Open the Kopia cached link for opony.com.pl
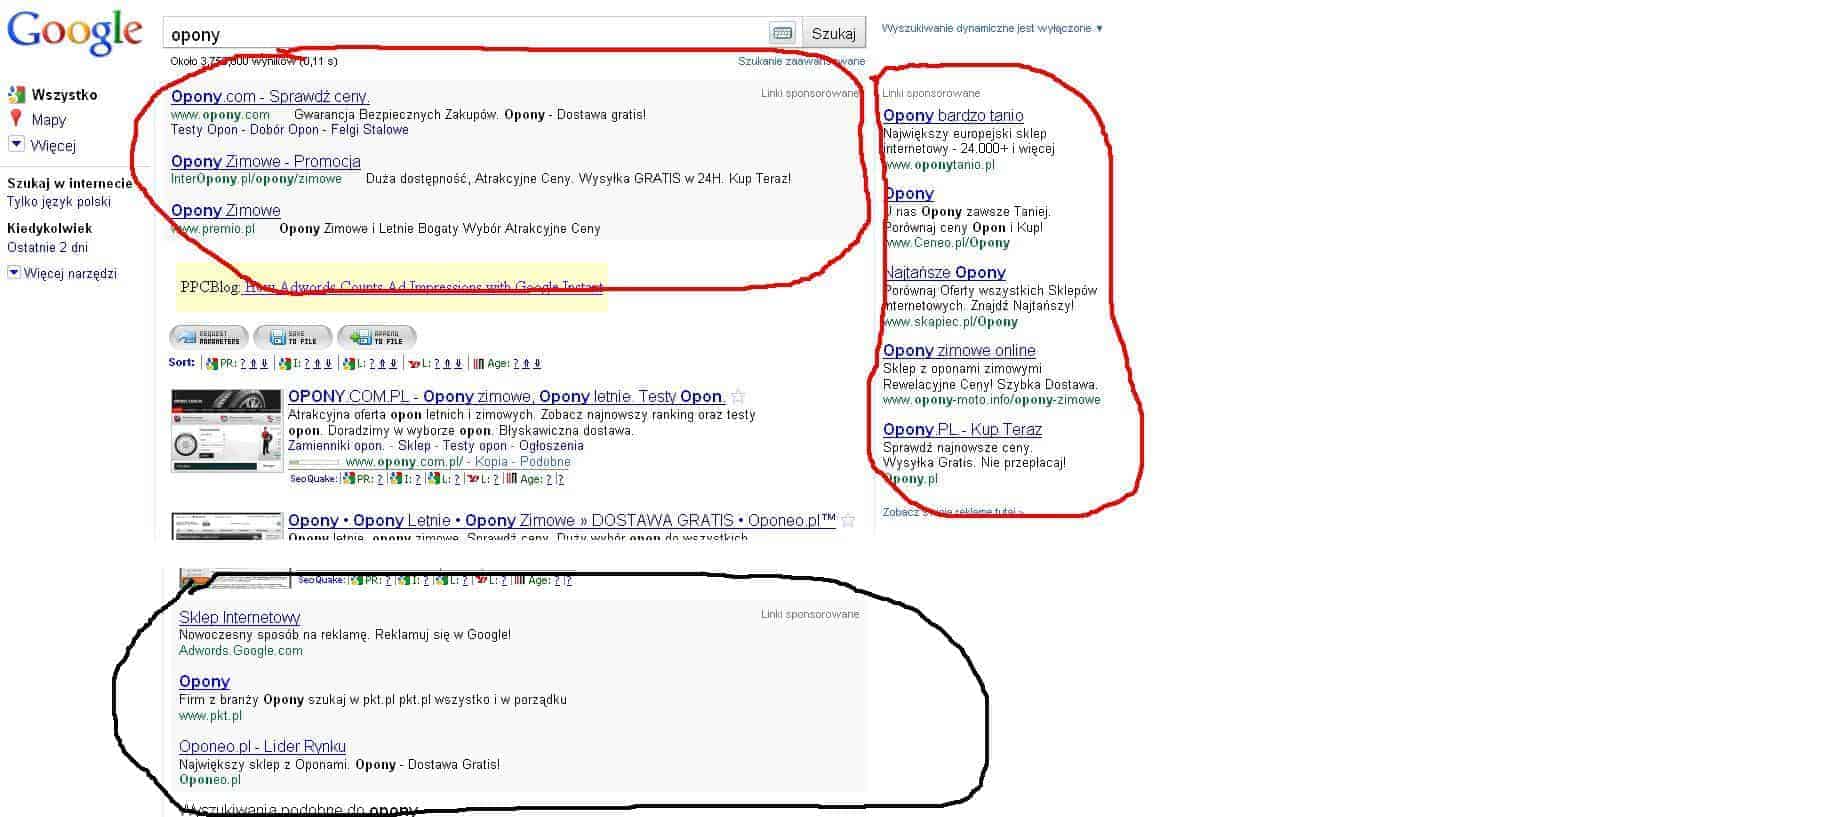 point(491,462)
